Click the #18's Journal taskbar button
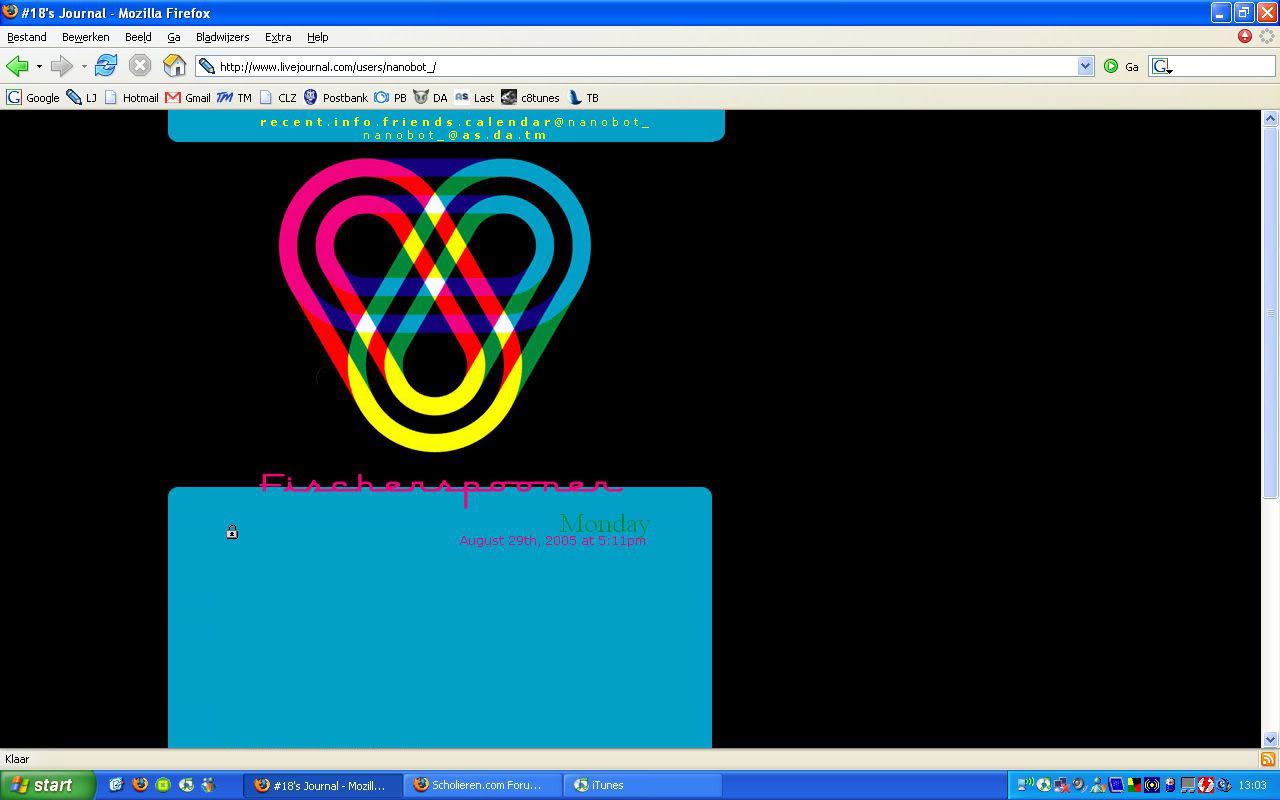The image size is (1280, 800). (323, 785)
